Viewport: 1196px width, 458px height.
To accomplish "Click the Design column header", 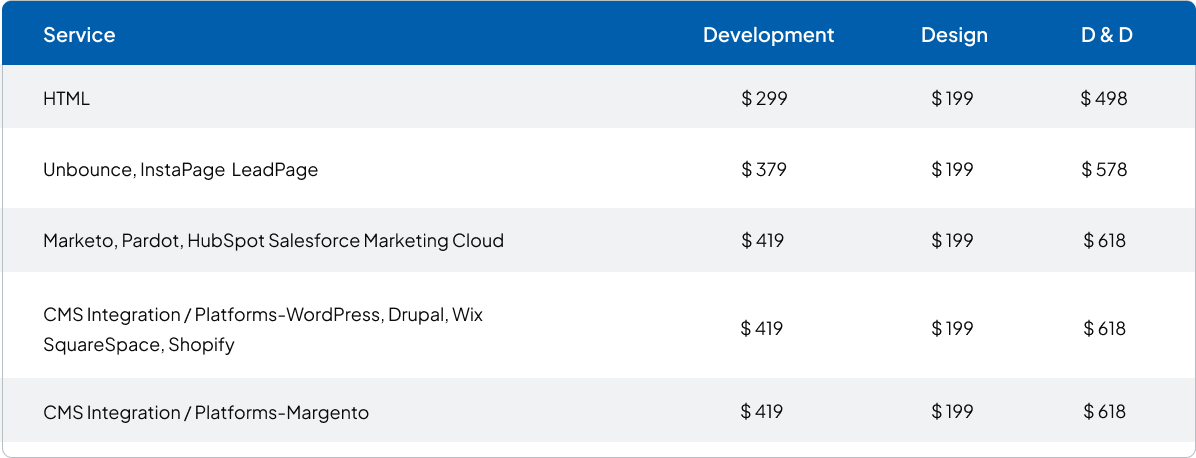I will pyautogui.click(x=954, y=35).
